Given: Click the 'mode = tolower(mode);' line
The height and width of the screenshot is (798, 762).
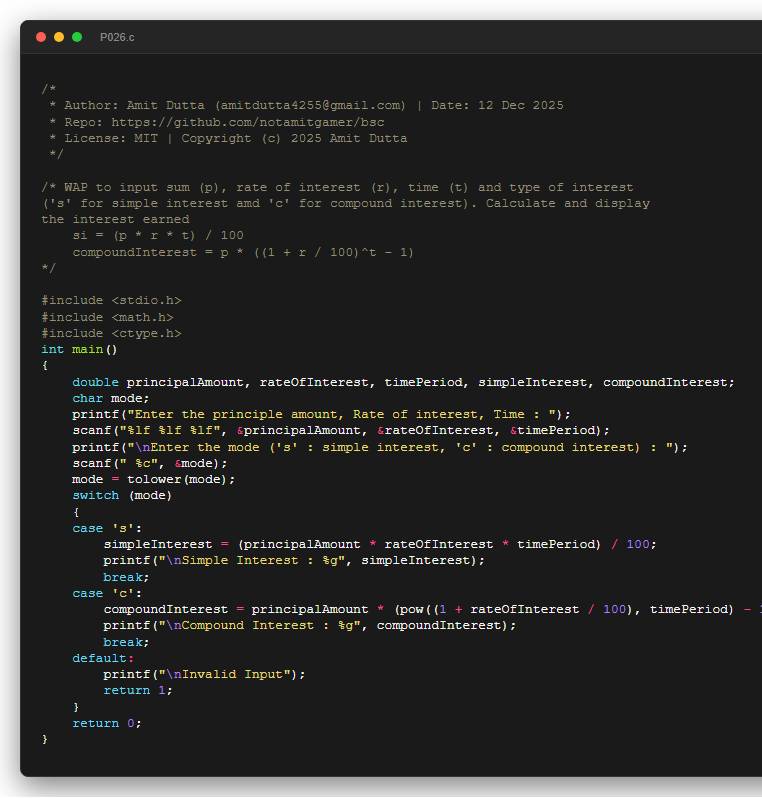Looking at the screenshot, I should 153,479.
